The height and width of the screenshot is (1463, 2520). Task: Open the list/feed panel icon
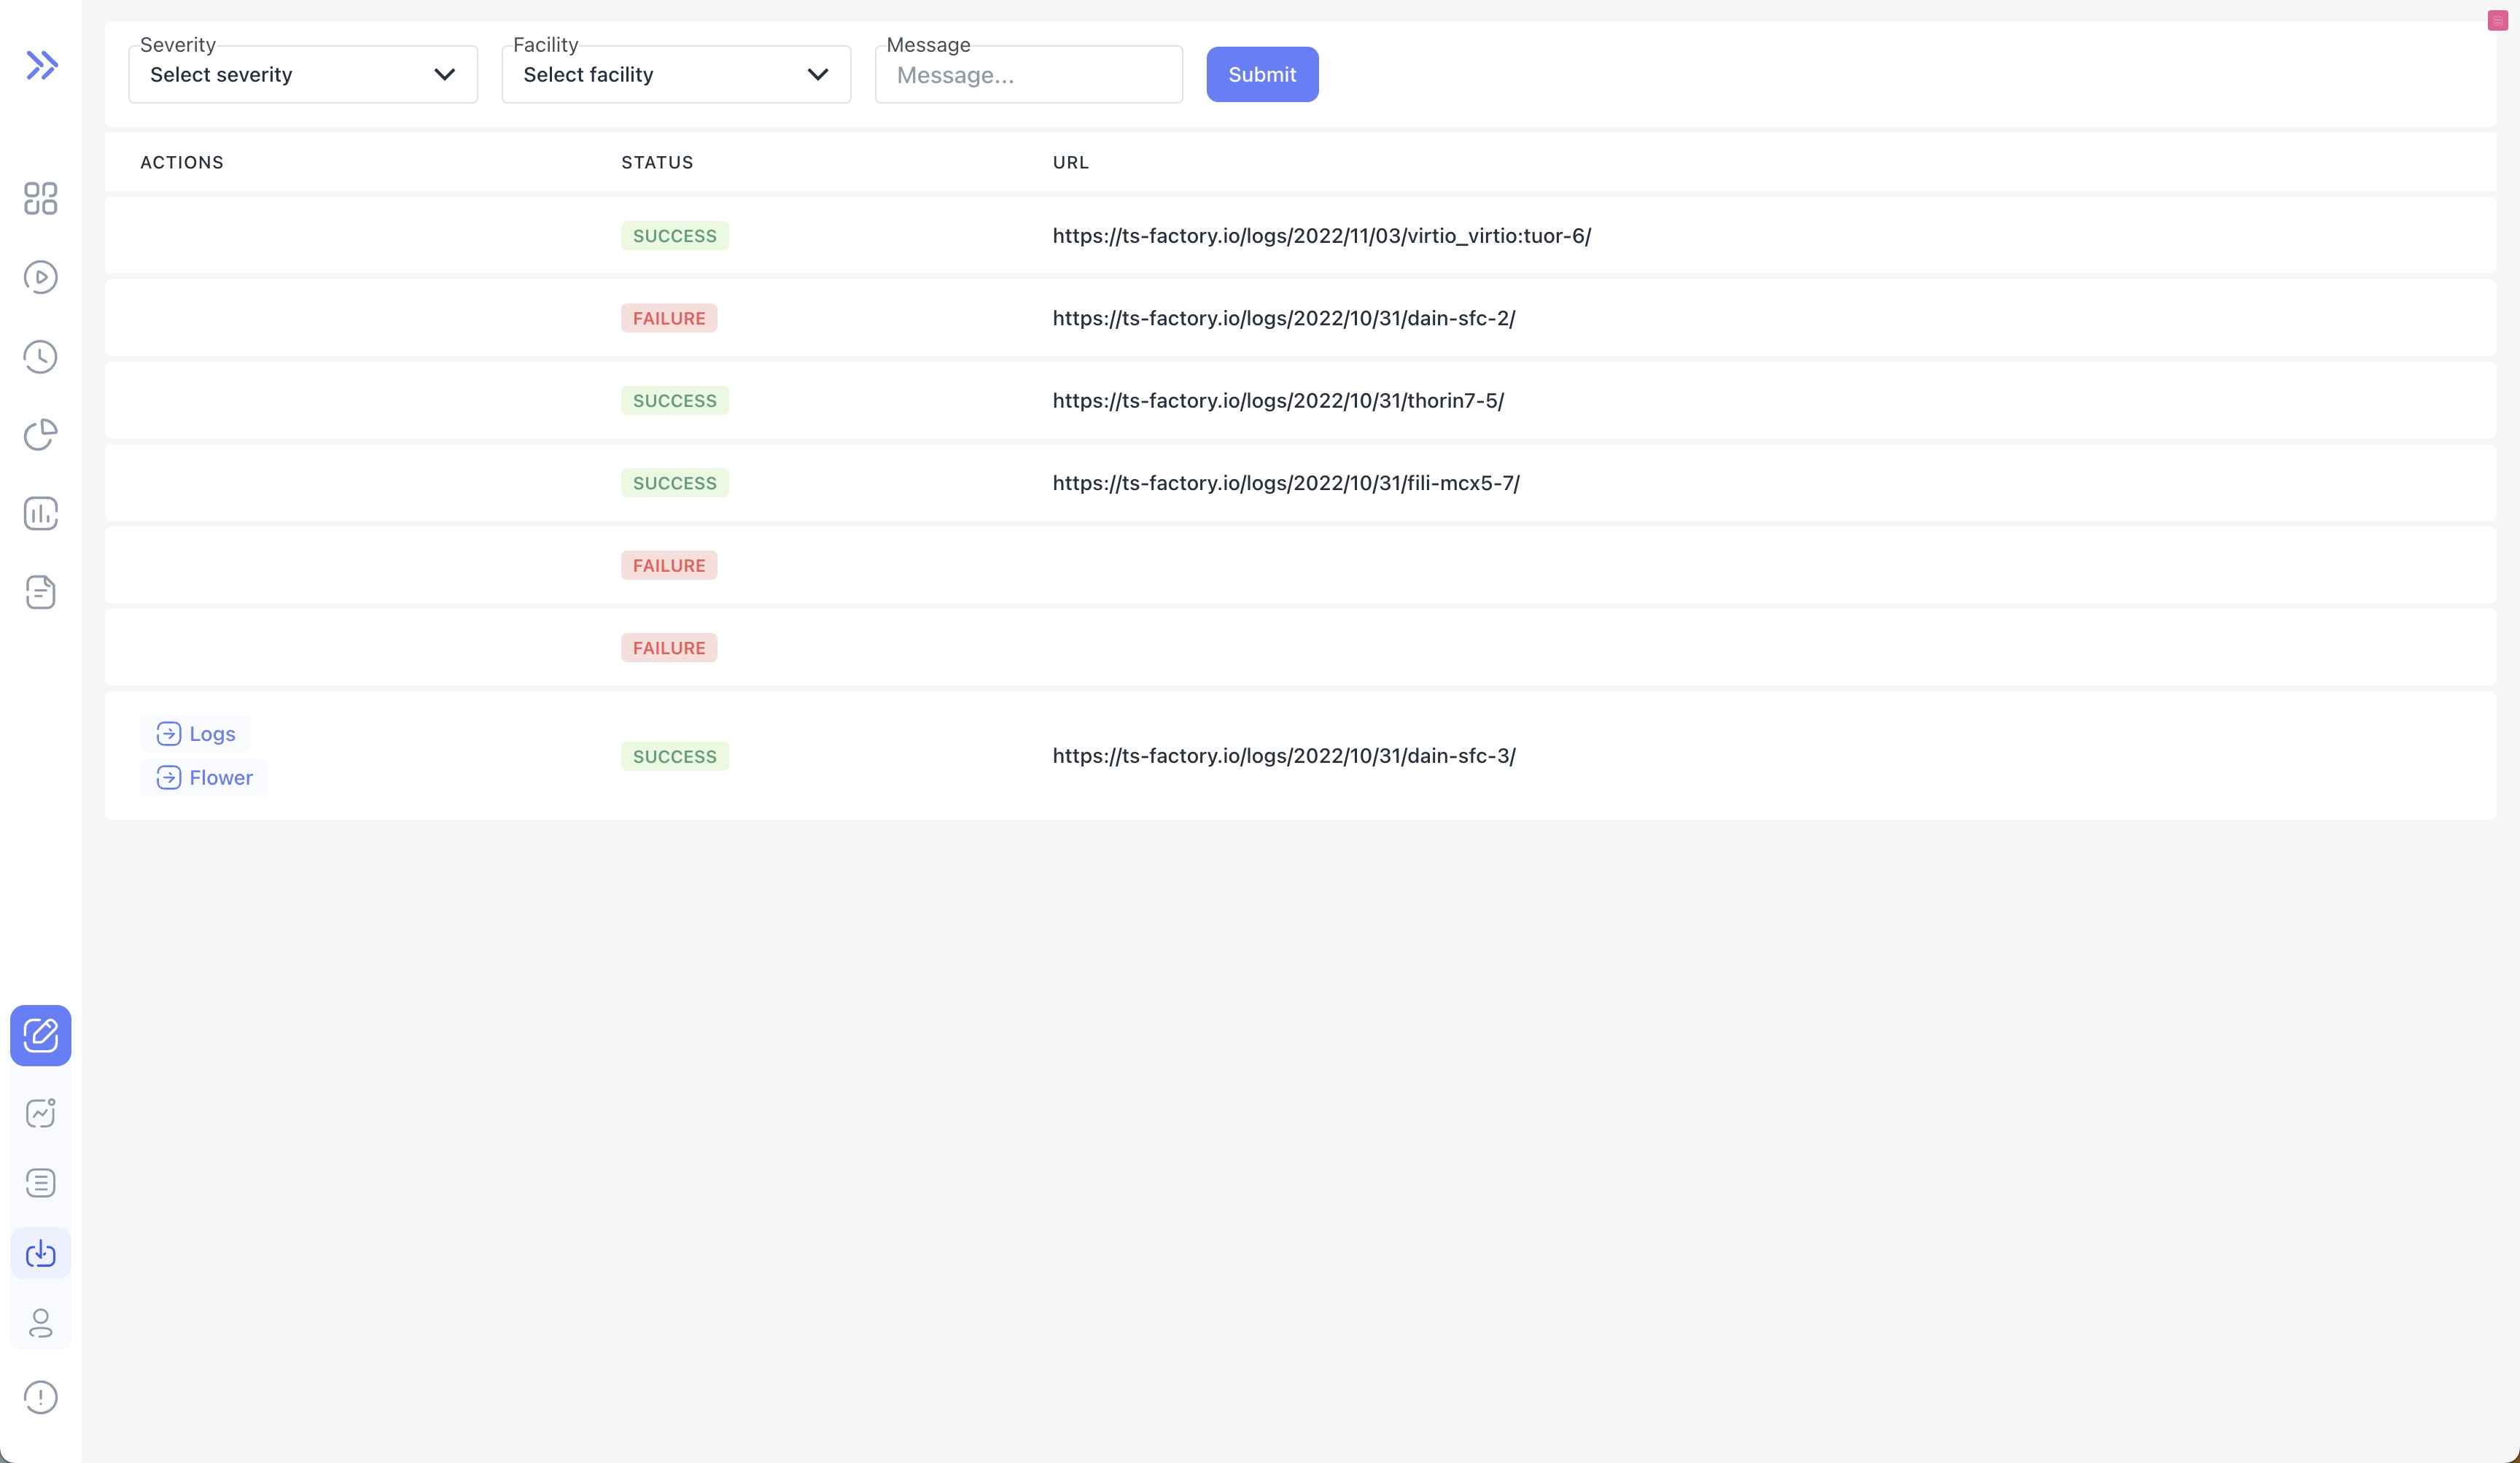point(41,1183)
